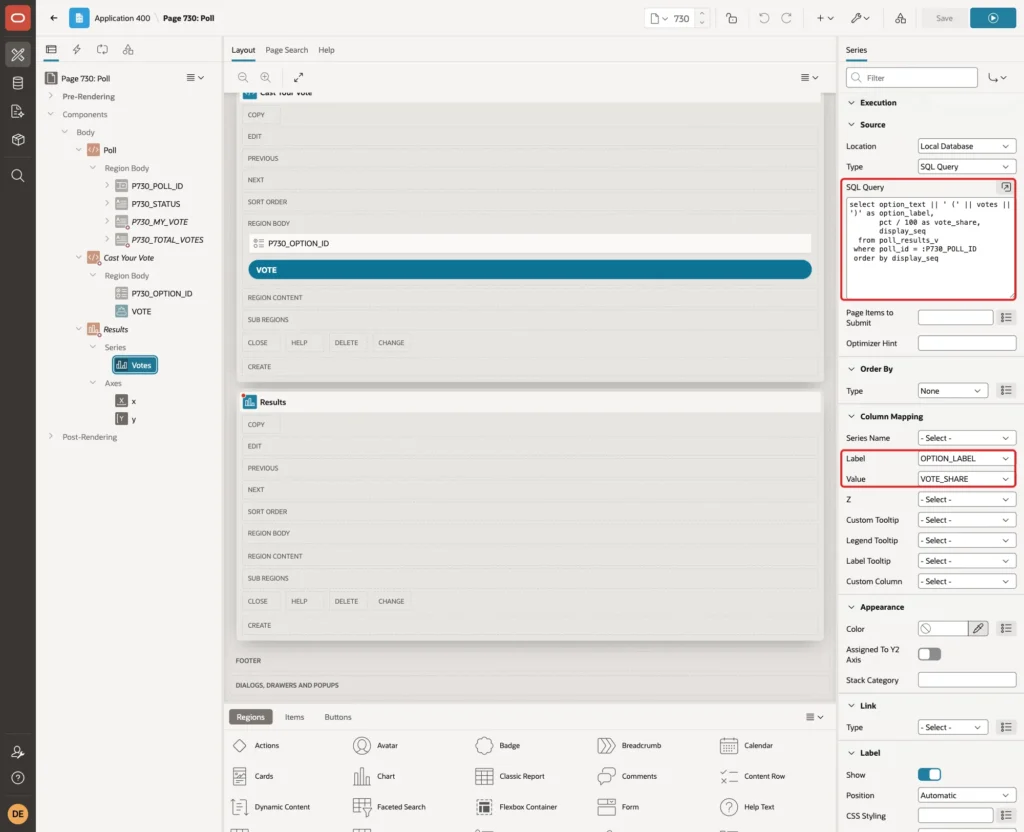
Task: Click the property Filter search field
Action: point(912,78)
